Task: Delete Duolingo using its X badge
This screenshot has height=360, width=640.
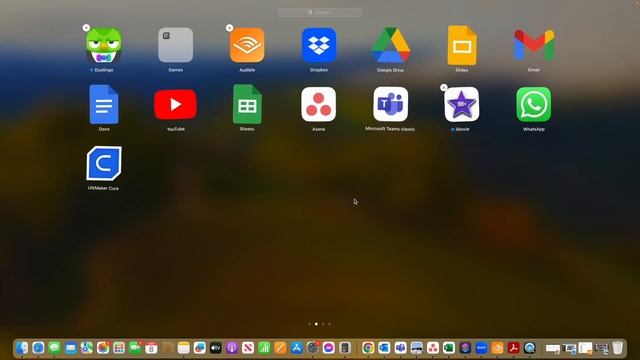Action: 86,28
